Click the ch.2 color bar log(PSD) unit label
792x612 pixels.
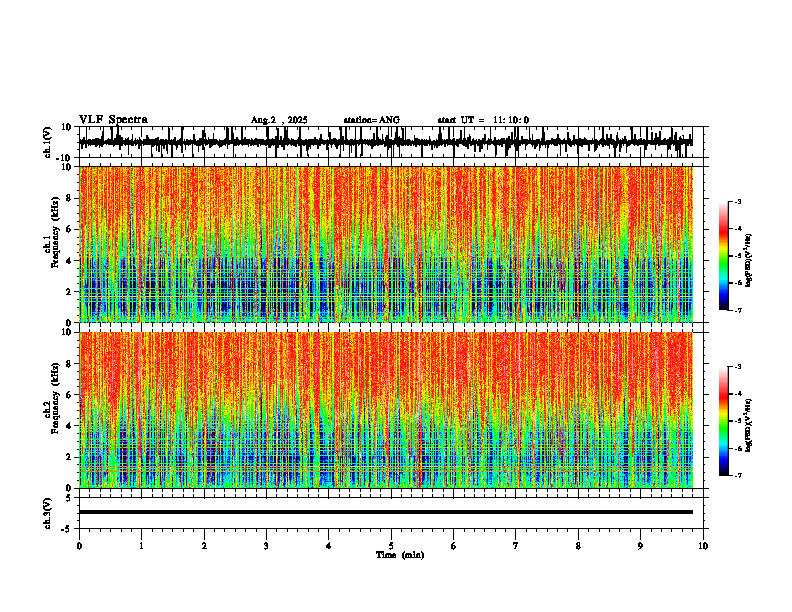749,426
